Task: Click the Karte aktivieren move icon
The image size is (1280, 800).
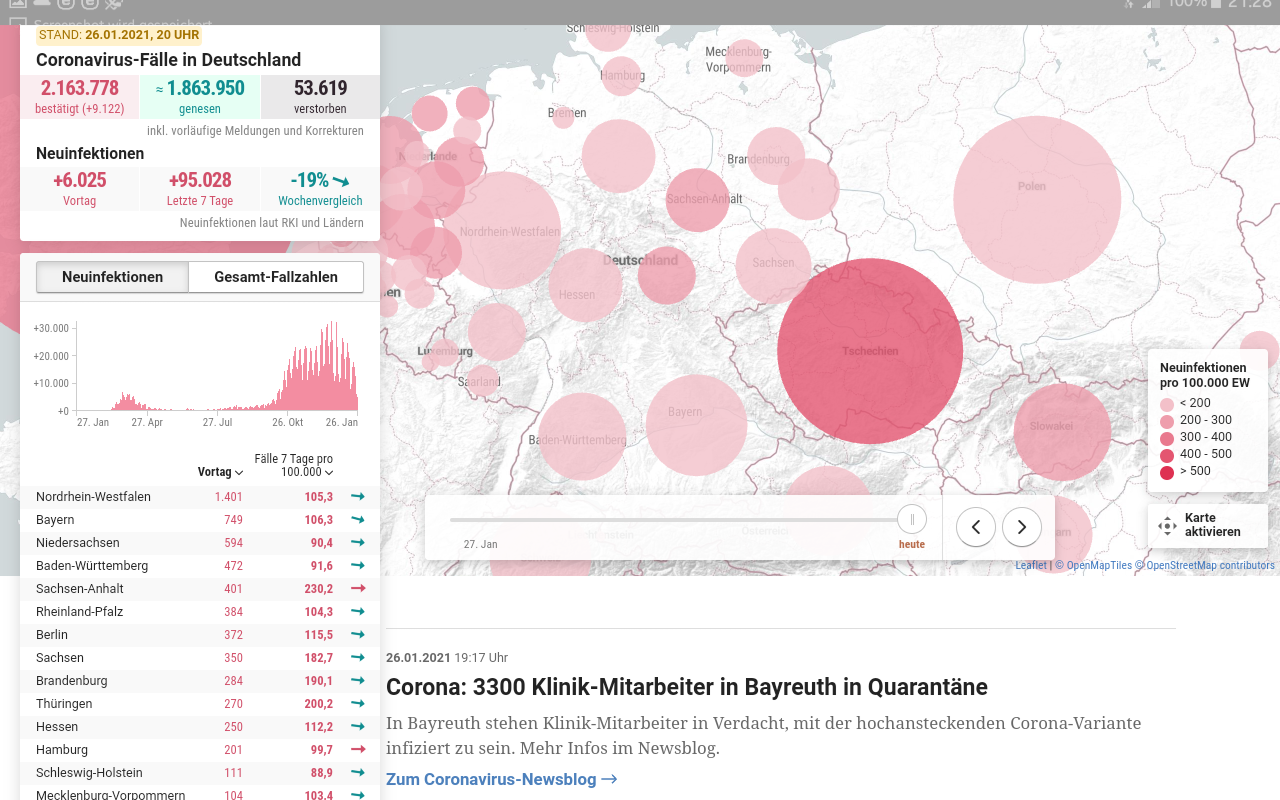Action: [x=1167, y=526]
